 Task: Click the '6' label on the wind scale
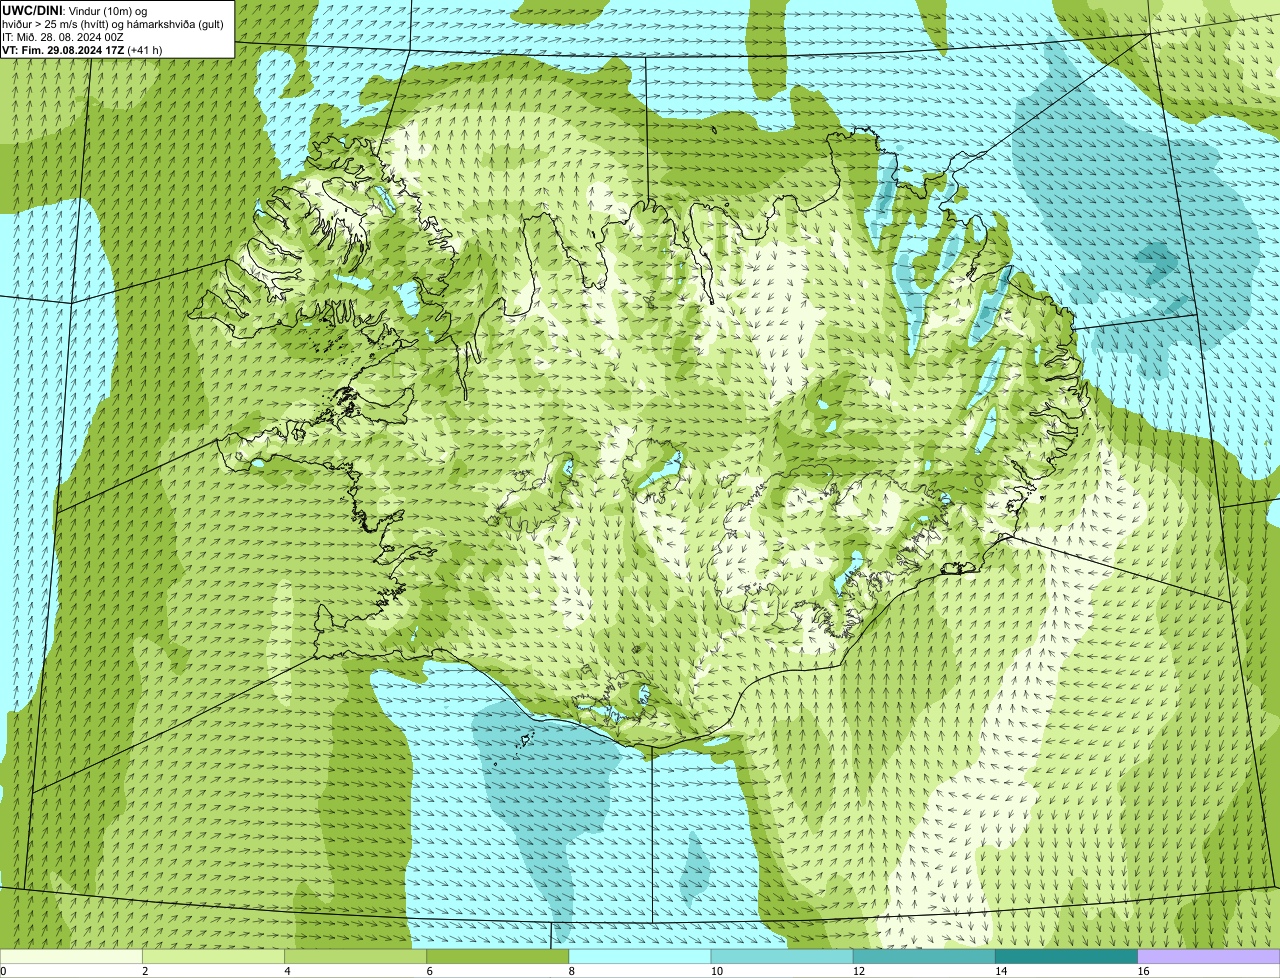430,971
